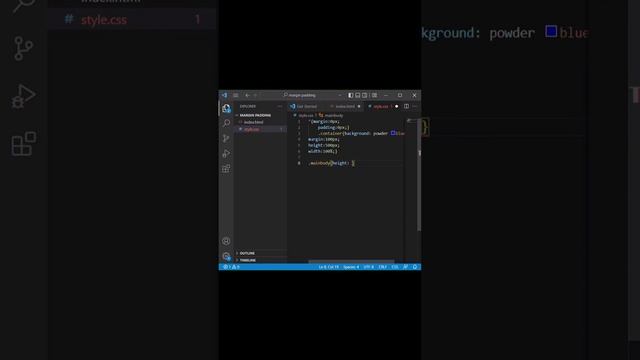Click the width:100% line in the editor
The image size is (640, 360).
pos(323,151)
